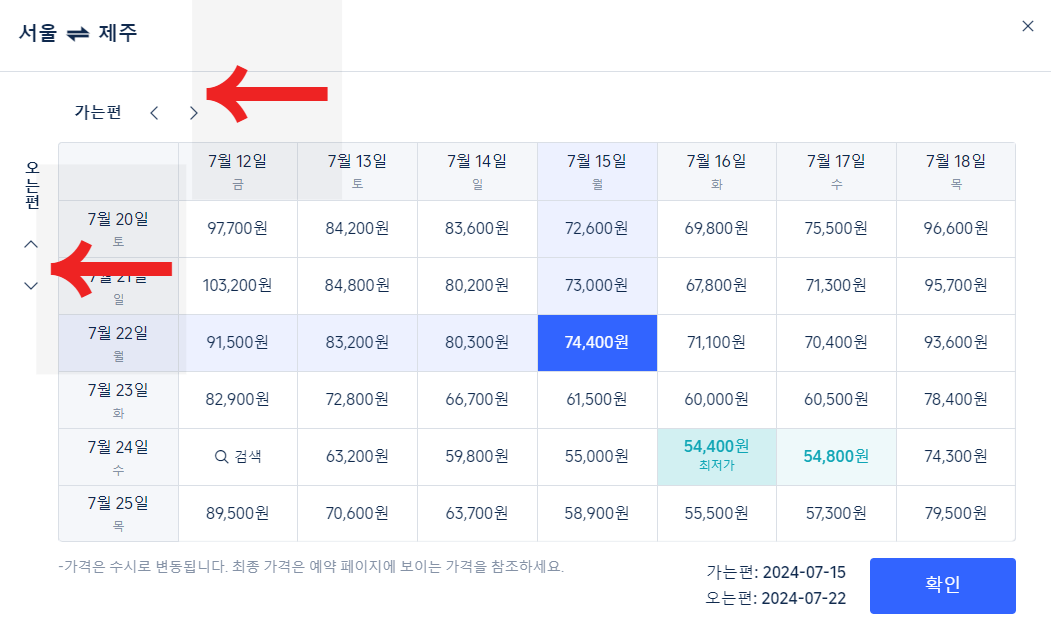Select the 61,500원 fare for July 23 return
Screen dimensions: 1051x635
coord(597,399)
